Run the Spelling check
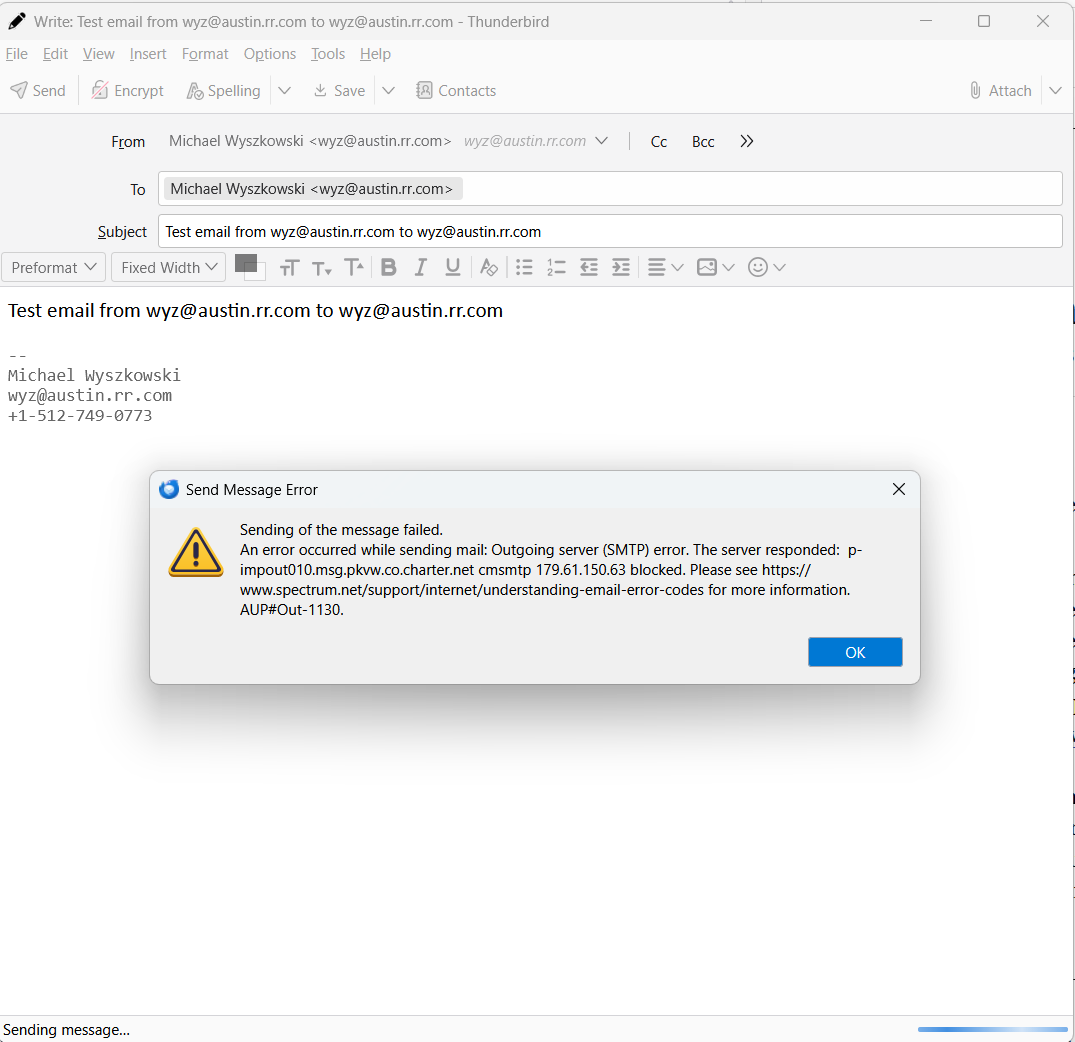 (x=224, y=90)
